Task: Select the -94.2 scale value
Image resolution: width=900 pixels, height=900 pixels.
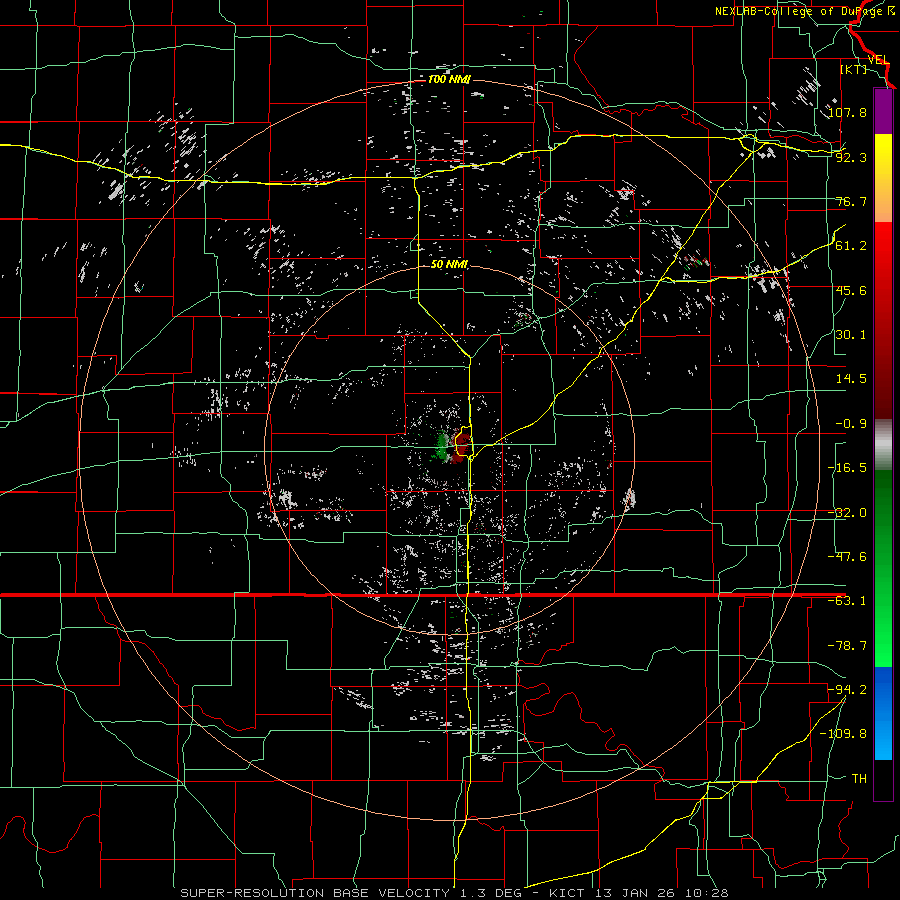Action: pyautogui.click(x=848, y=690)
